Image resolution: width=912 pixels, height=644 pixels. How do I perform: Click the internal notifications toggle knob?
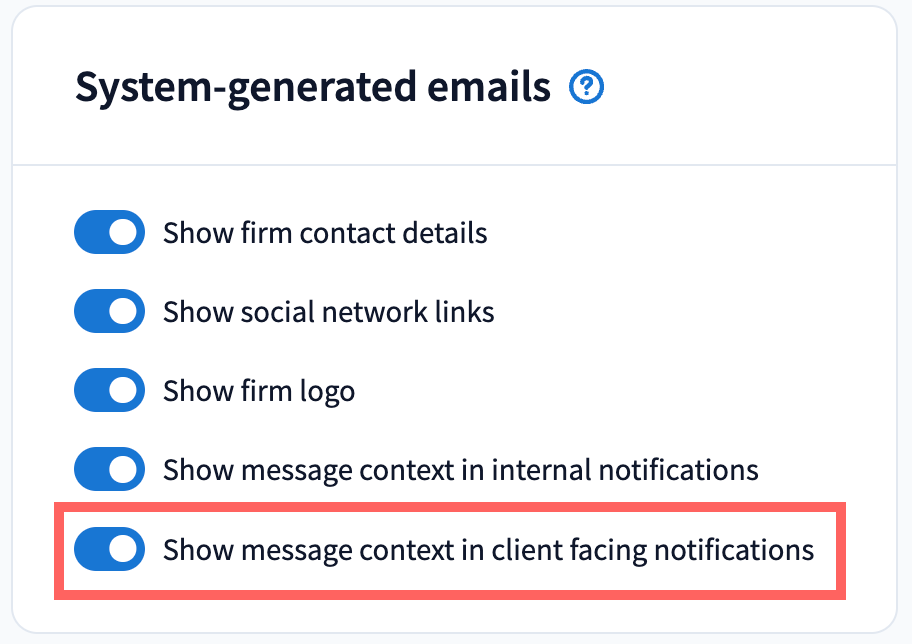click(125, 469)
